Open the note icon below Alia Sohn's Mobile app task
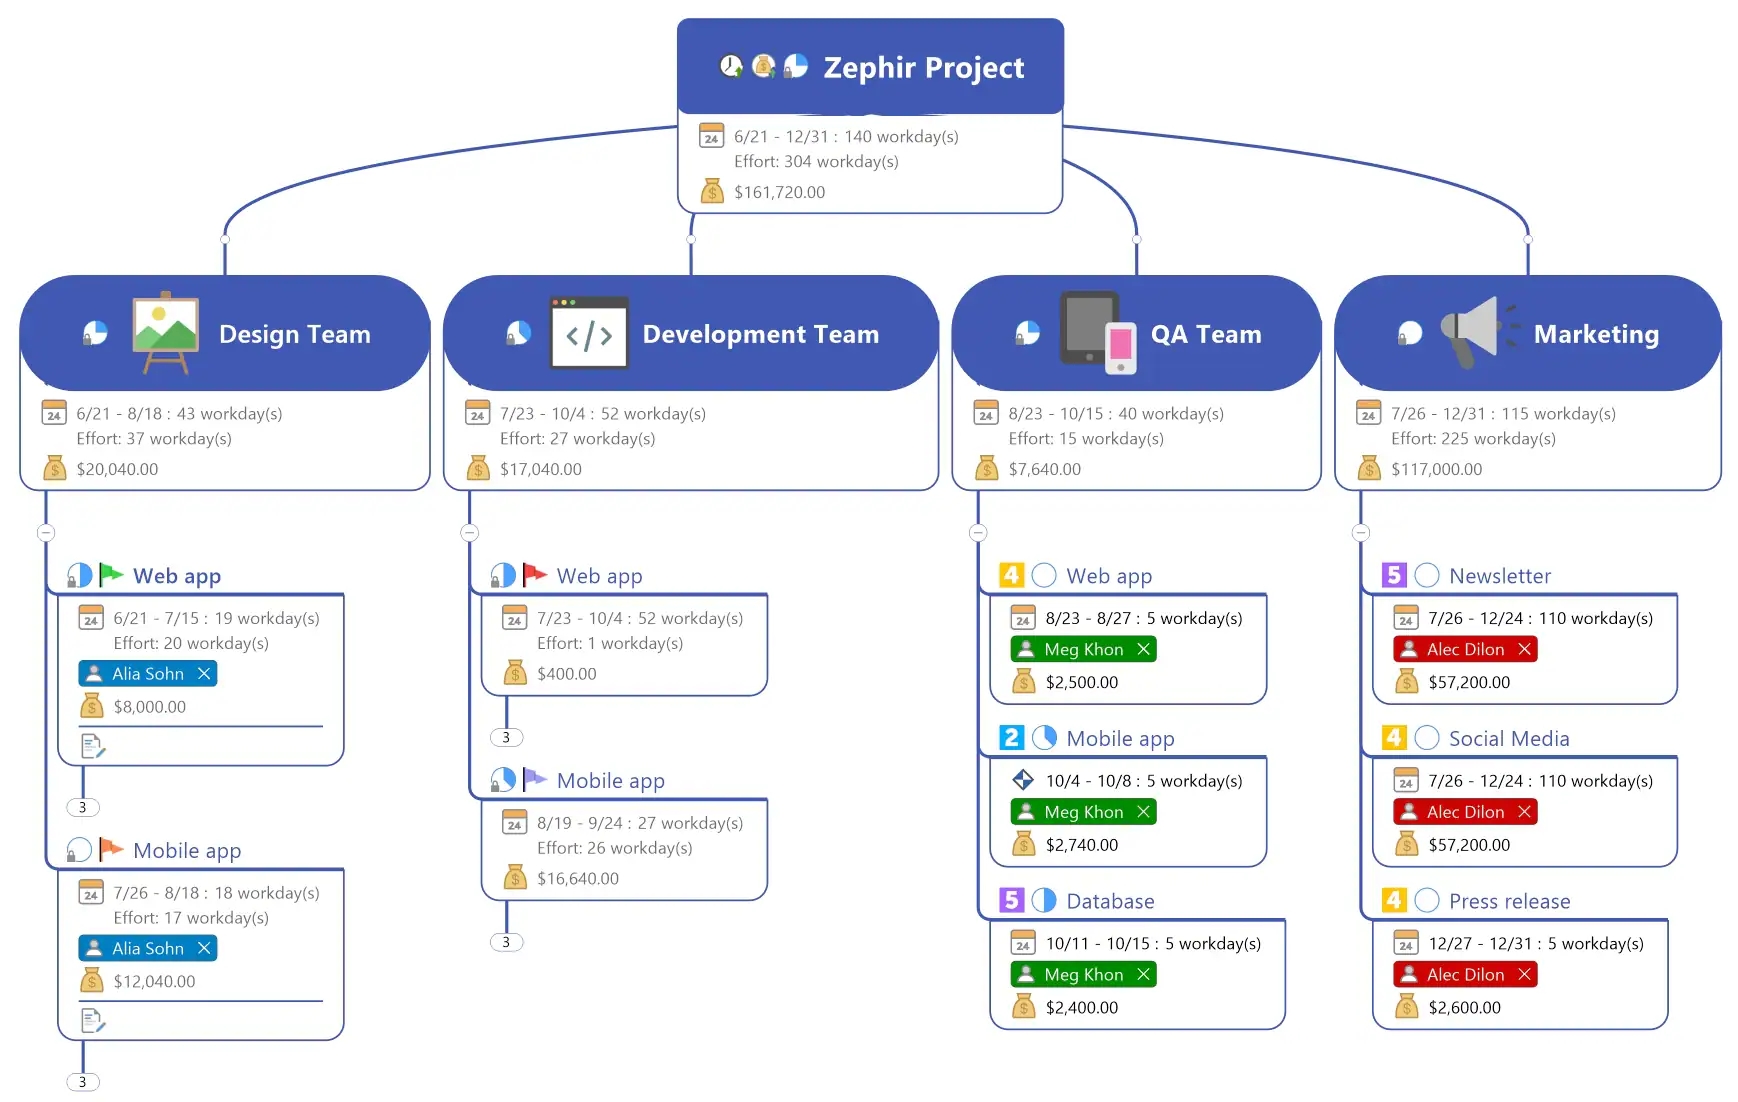 tap(93, 1019)
